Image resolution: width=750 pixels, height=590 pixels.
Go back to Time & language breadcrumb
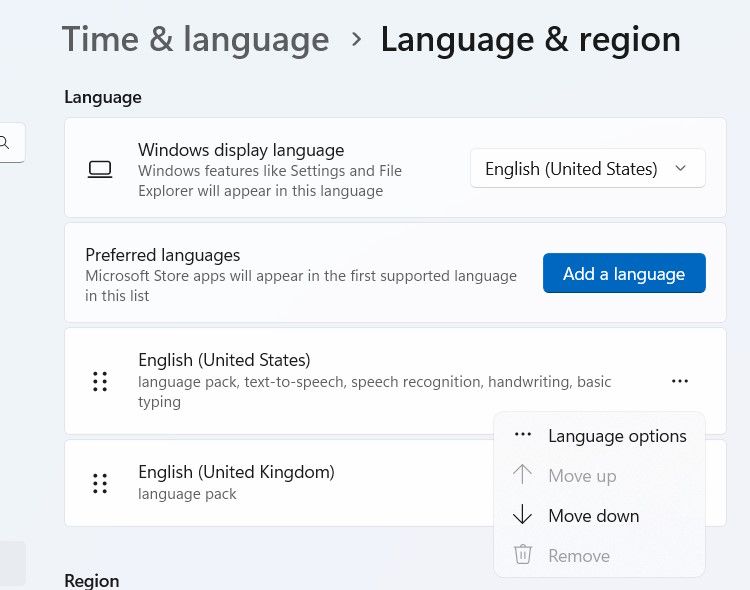195,40
